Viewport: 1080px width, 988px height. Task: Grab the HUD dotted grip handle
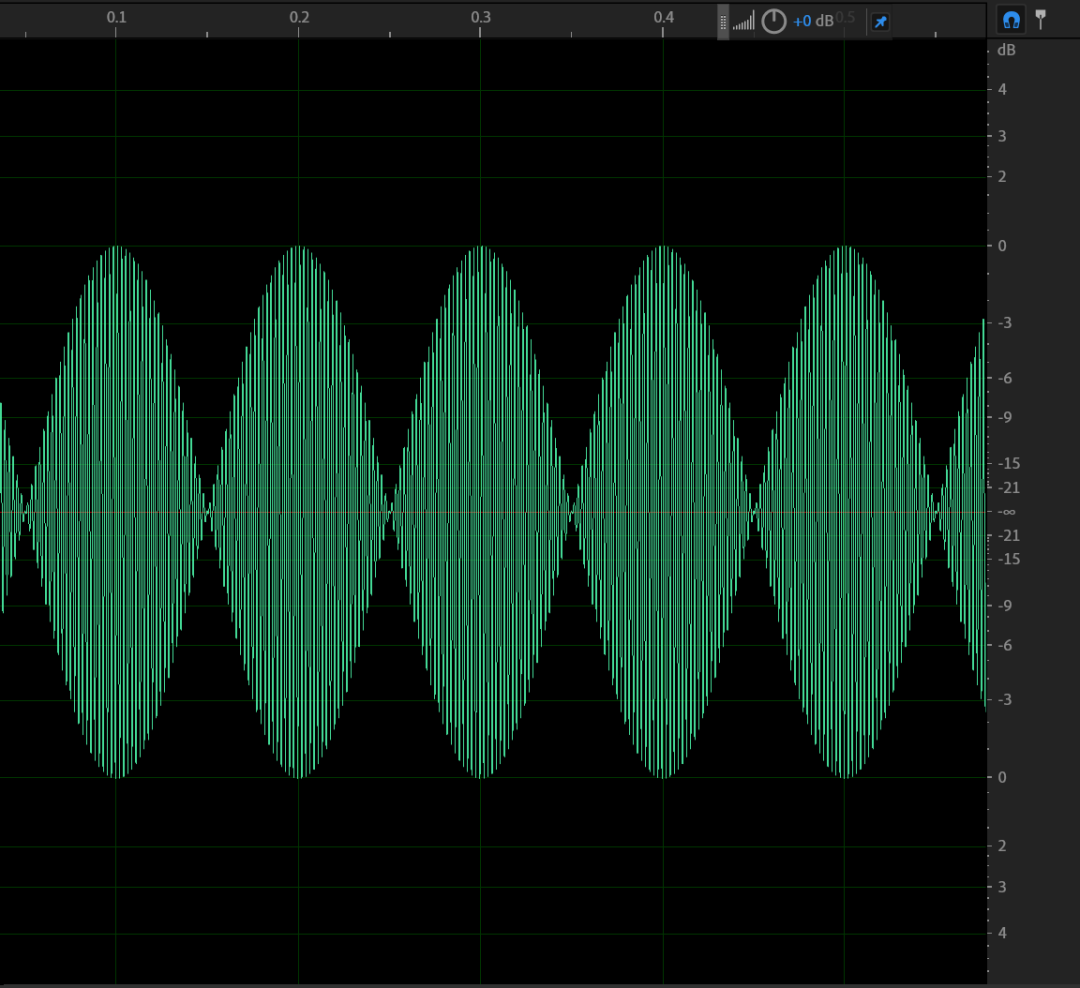click(x=723, y=22)
